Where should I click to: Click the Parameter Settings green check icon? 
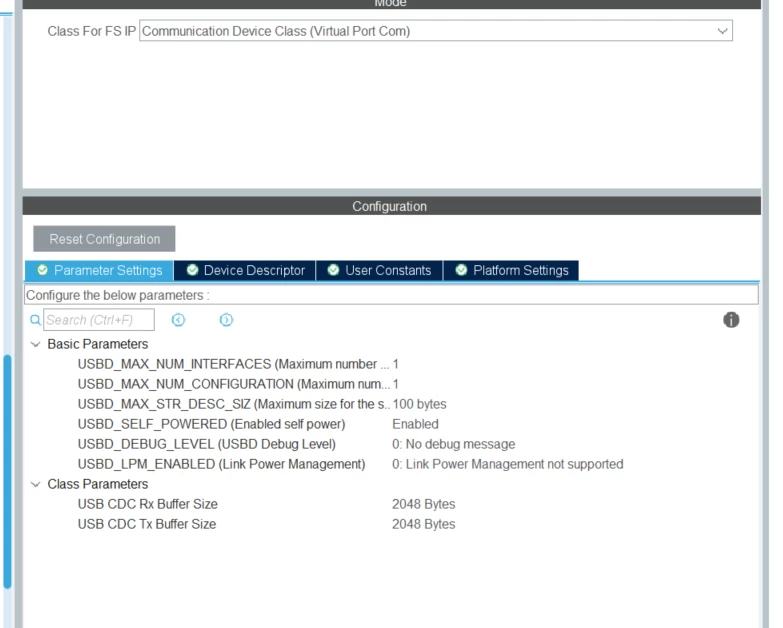pos(42,270)
